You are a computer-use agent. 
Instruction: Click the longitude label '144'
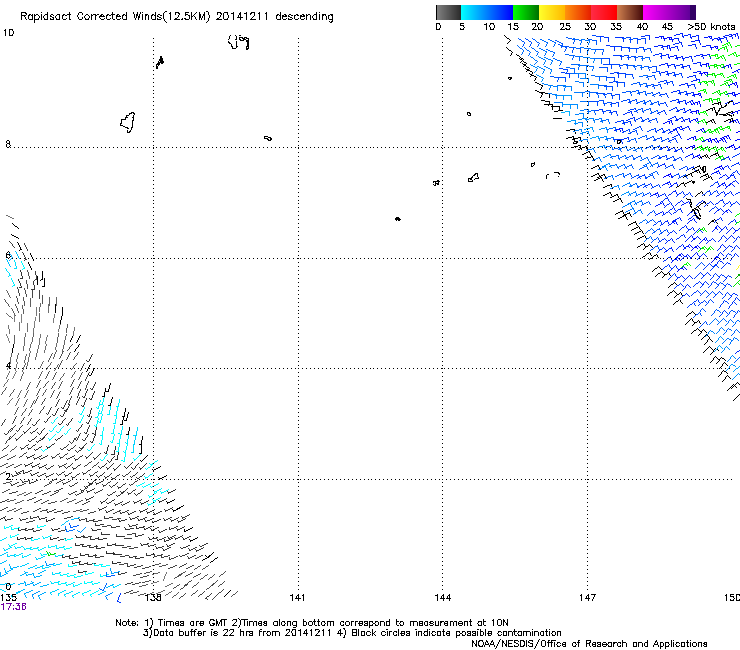[x=443, y=598]
